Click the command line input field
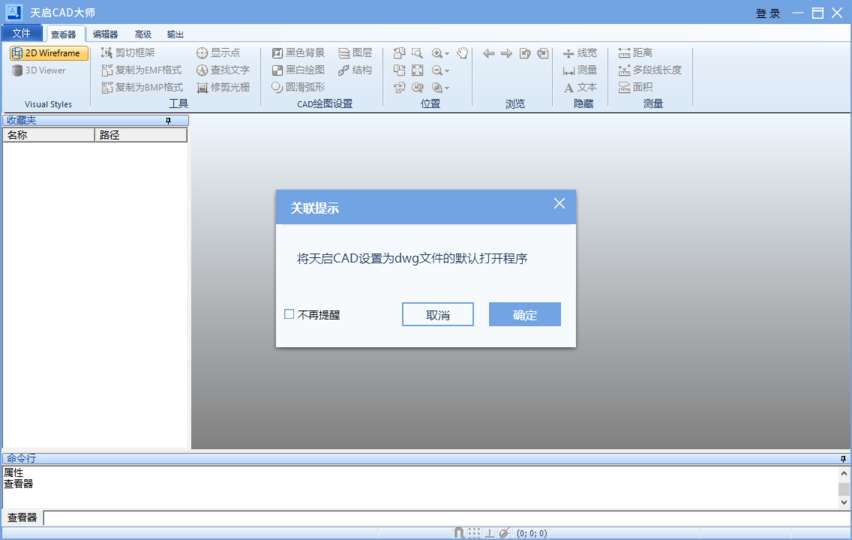852x540 pixels. [x=447, y=518]
